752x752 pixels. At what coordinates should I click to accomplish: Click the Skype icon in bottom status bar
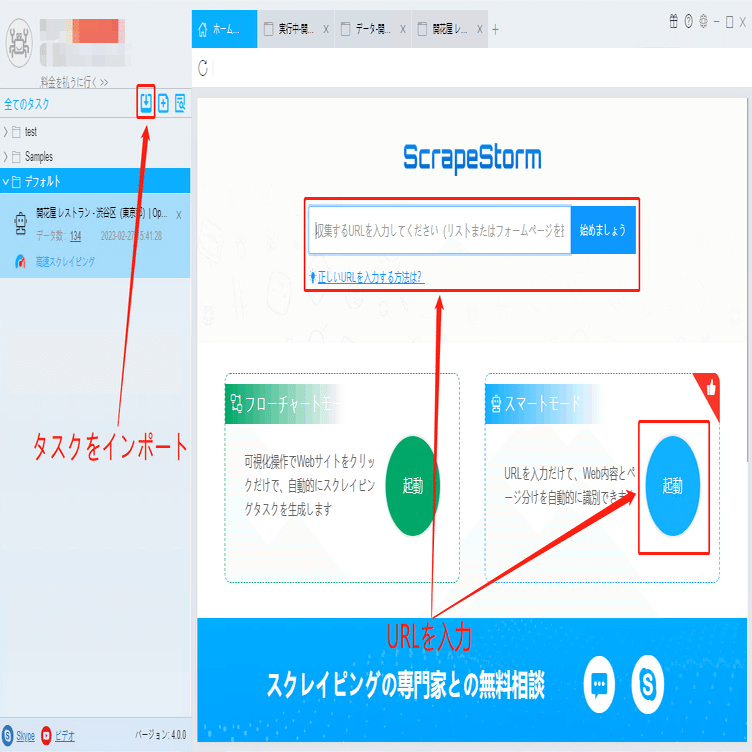[x=7, y=735]
